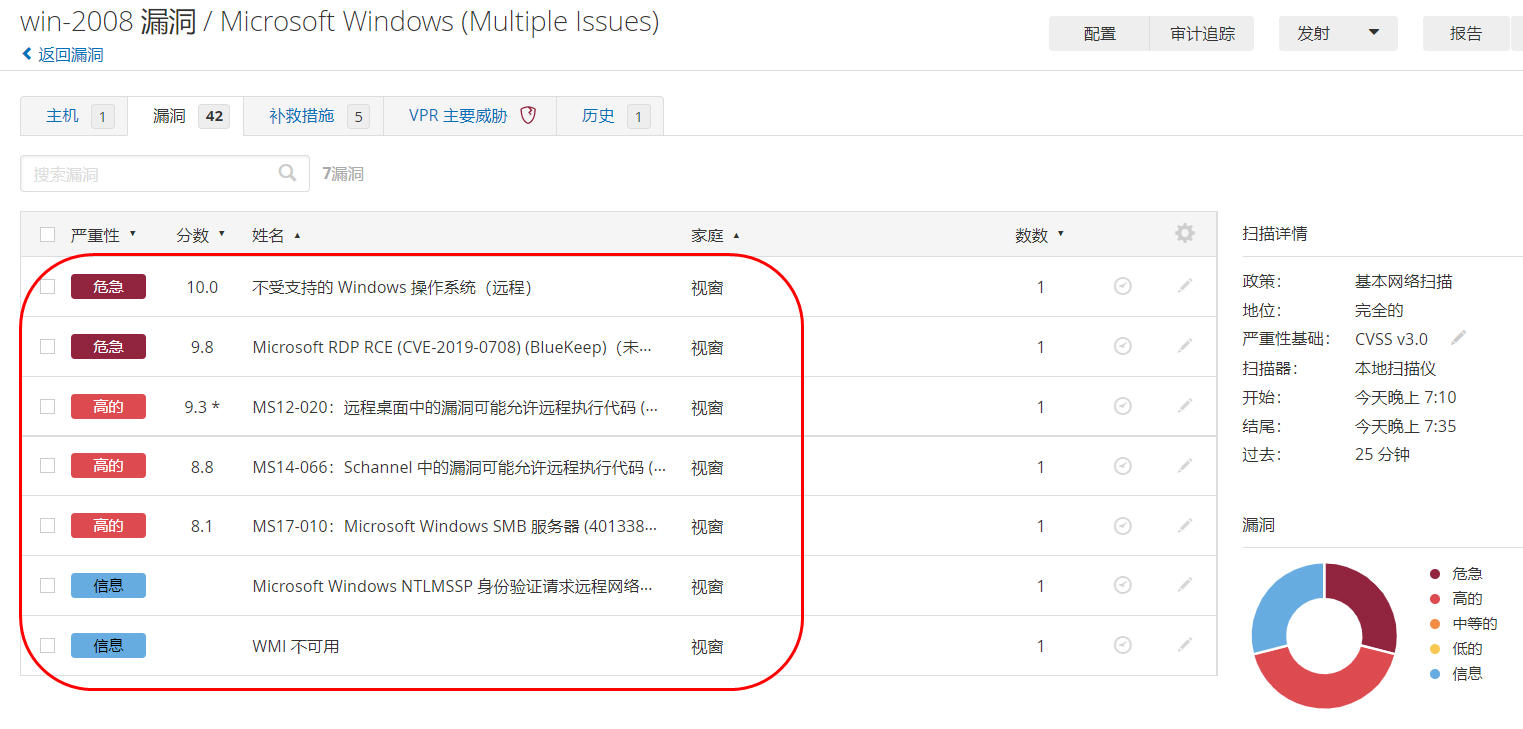Viewport: 1523px width, 729px height.
Task: Click the 高的 color dot in legend
Action: point(1435,599)
